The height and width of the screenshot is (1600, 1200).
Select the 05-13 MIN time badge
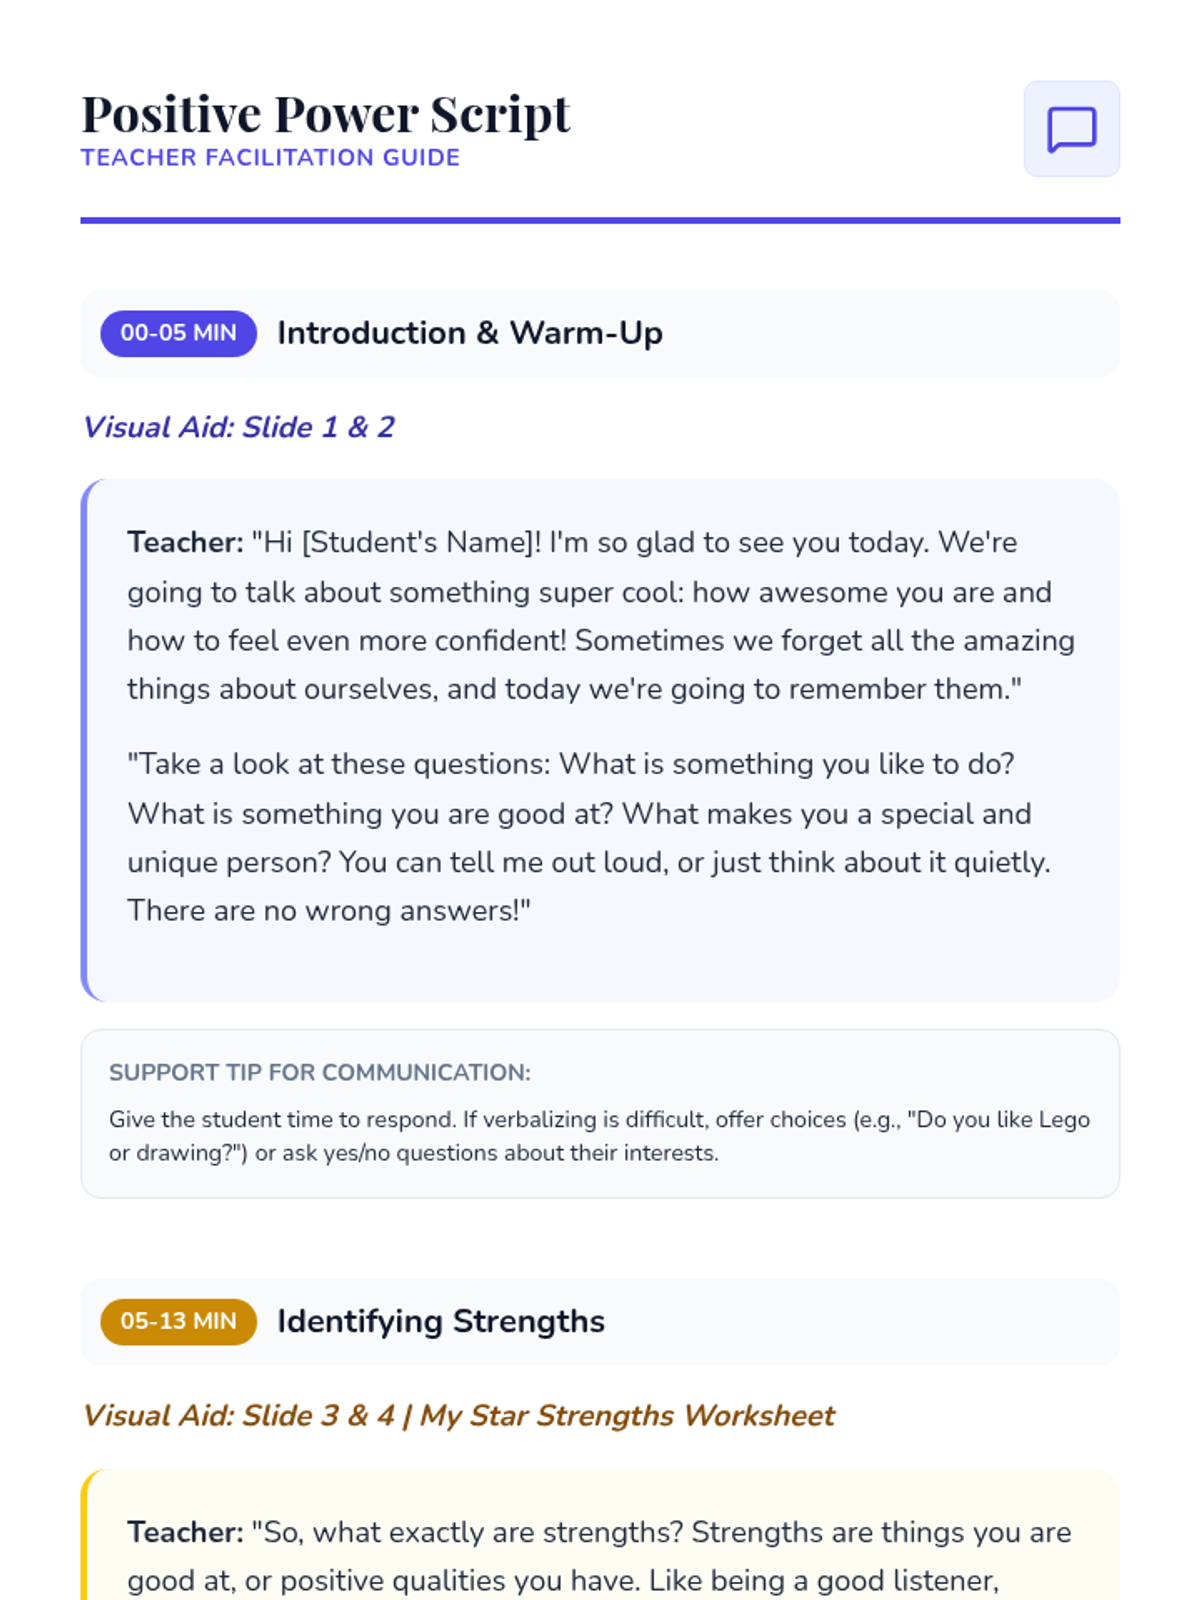click(x=178, y=1321)
